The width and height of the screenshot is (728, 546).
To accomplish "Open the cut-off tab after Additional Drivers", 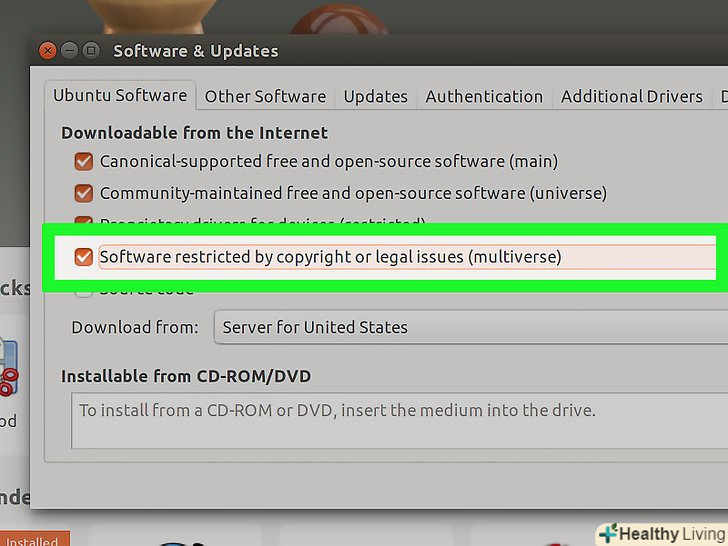I will [722, 97].
